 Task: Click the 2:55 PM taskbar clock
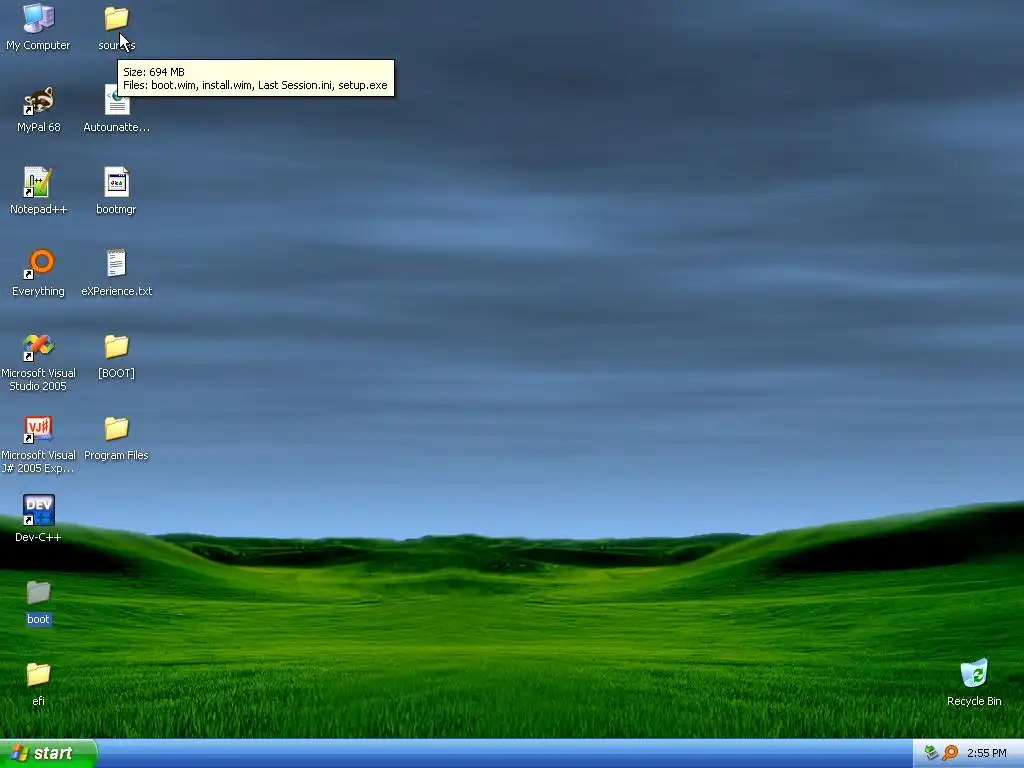pyautogui.click(x=987, y=753)
